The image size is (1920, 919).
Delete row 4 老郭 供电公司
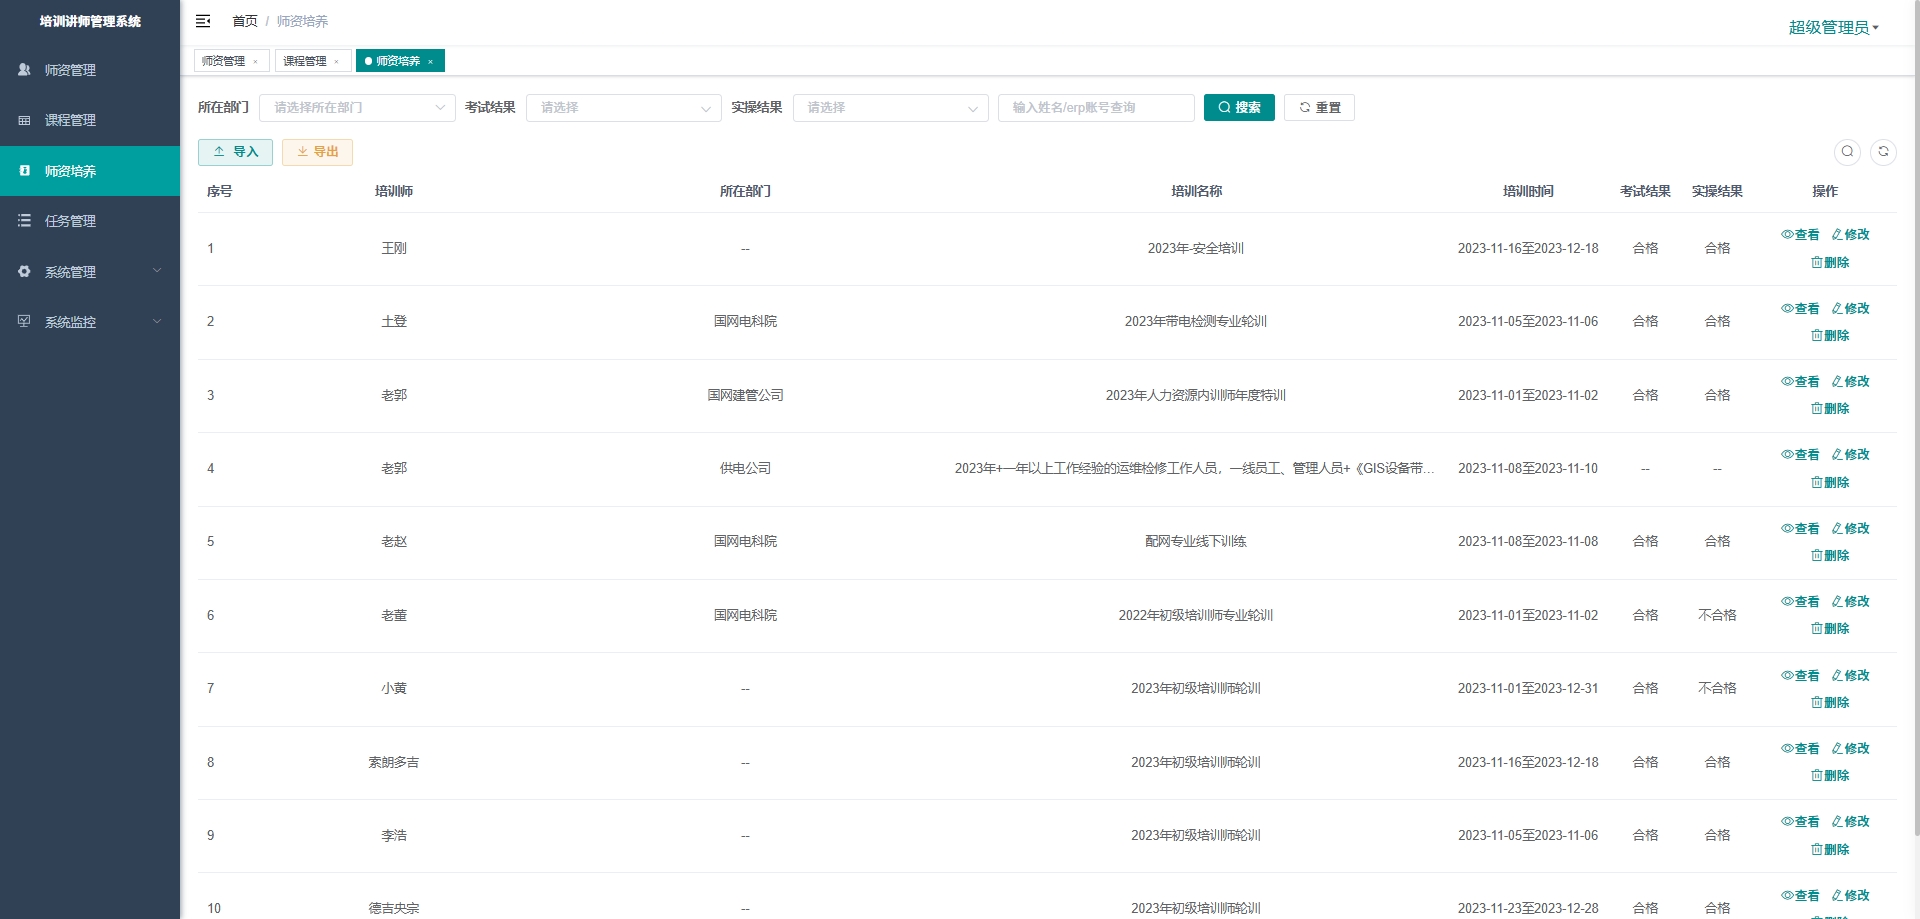1830,483
